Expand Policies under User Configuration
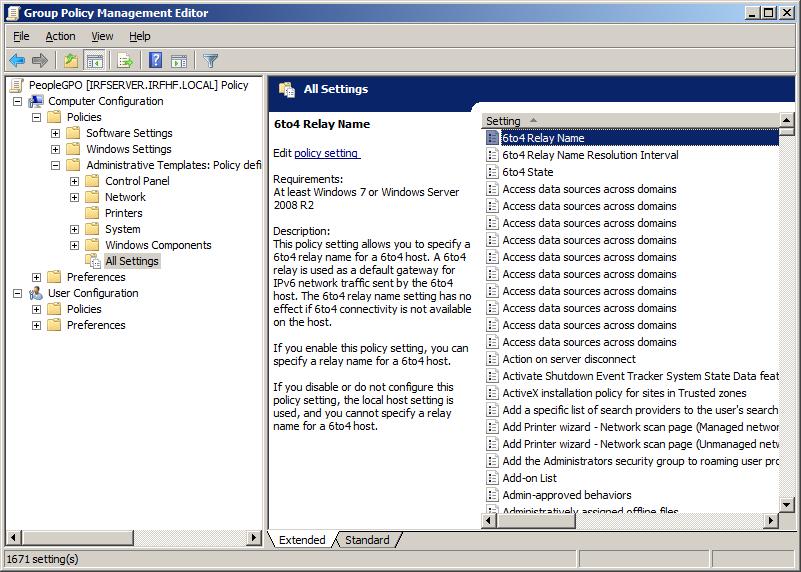The height and width of the screenshot is (572, 801). coord(36,309)
